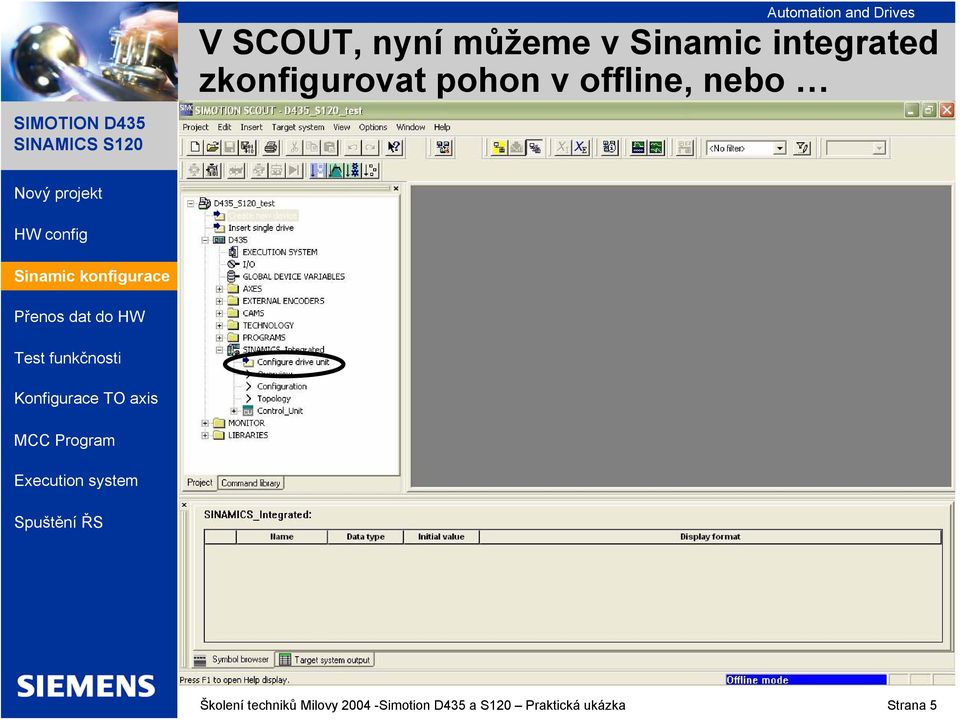This screenshot has width=960, height=720.
Task: Click the Open project folder icon
Action: point(212,147)
